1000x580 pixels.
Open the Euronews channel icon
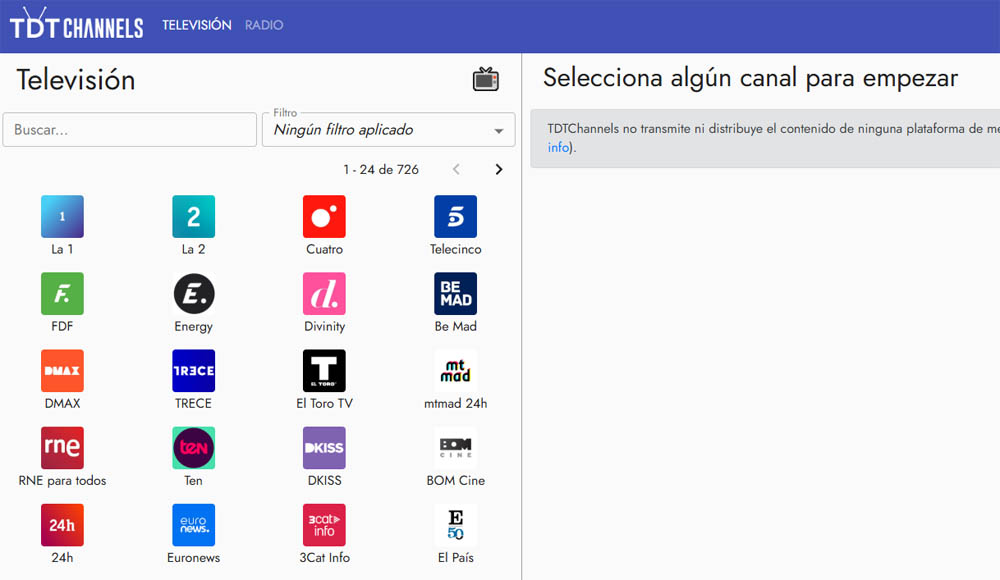click(x=193, y=525)
